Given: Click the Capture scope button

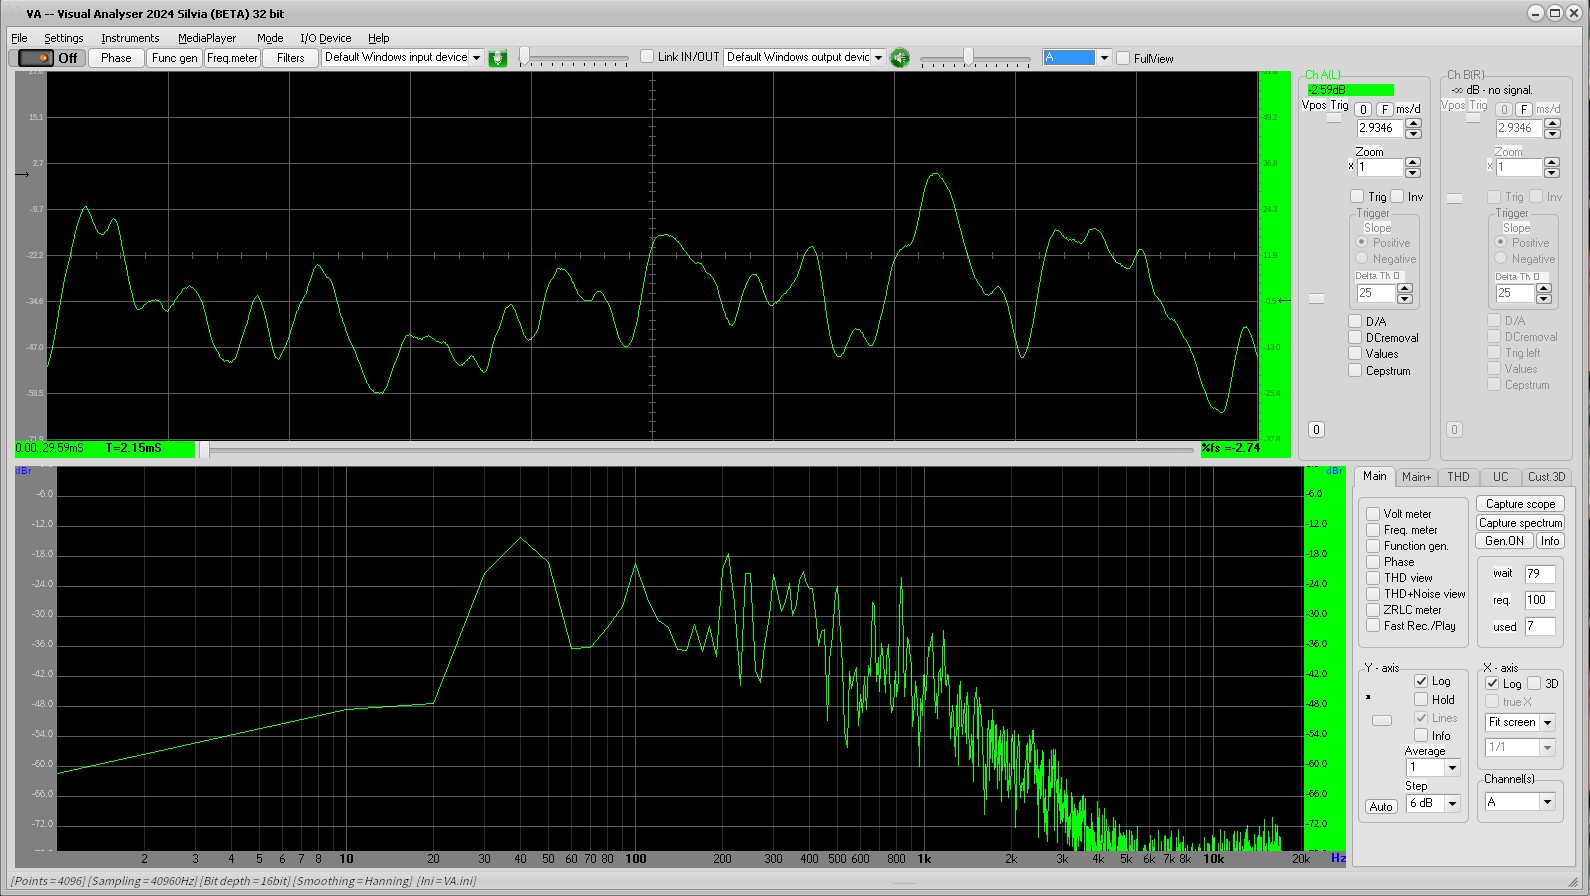Looking at the screenshot, I should coord(1520,504).
